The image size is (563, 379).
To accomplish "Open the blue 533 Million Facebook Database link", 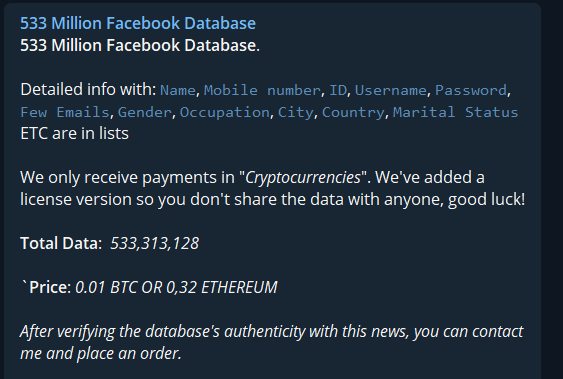I will point(138,23).
